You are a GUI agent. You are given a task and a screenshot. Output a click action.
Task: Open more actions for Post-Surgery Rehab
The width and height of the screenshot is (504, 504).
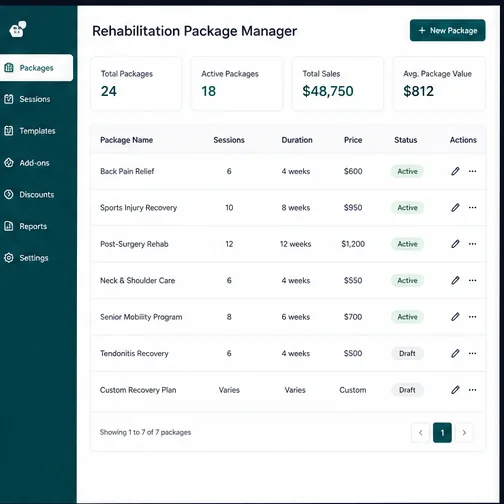472,244
